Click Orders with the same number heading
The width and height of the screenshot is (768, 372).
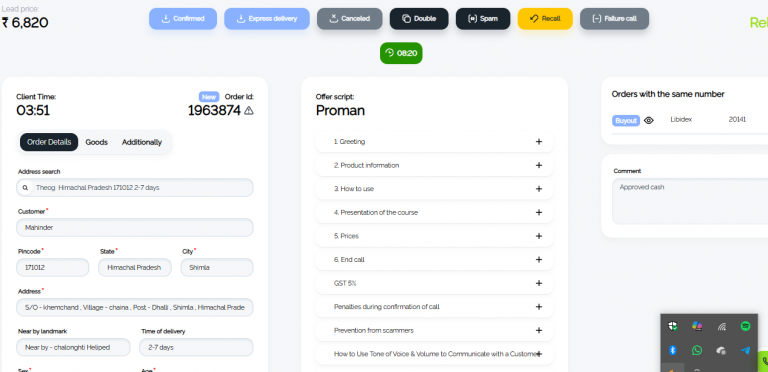pos(668,94)
